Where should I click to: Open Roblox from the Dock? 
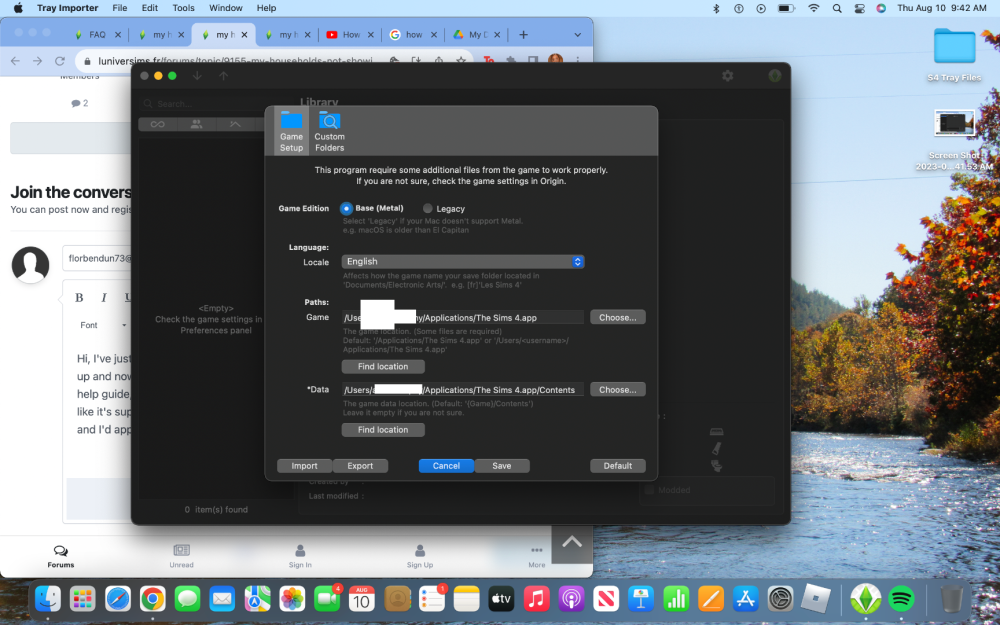point(817,599)
